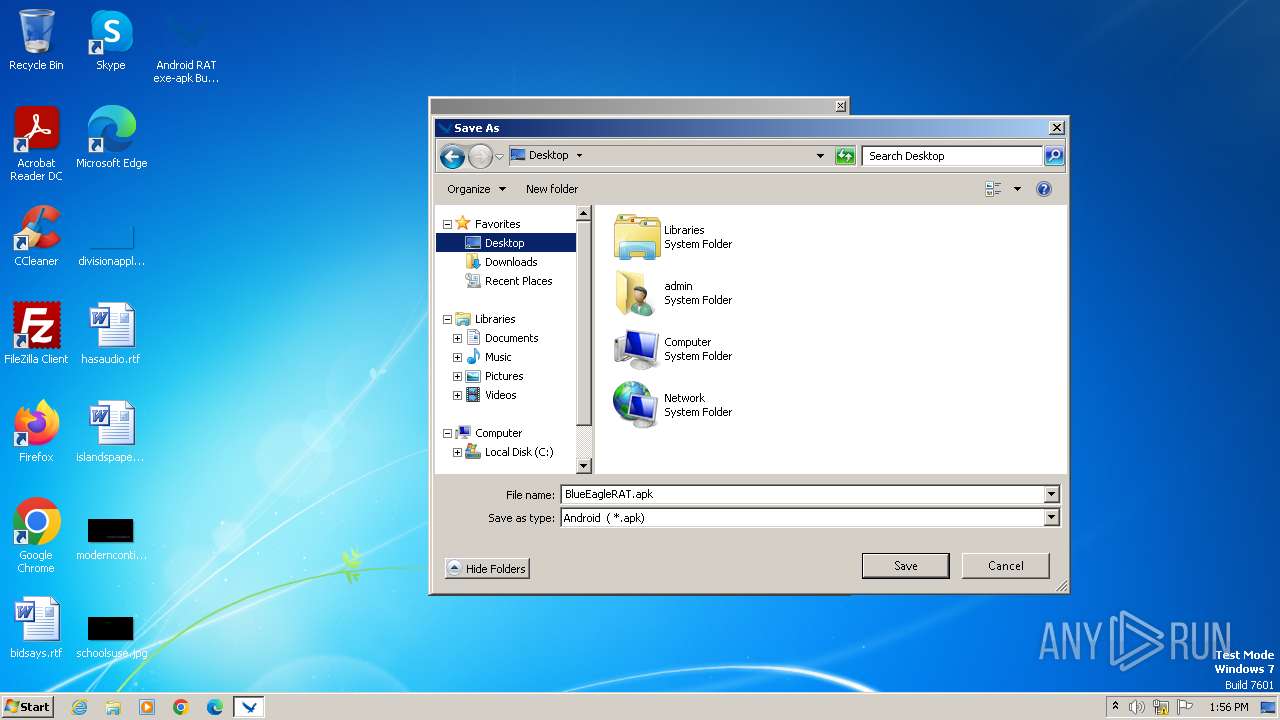Viewport: 1280px width, 720px height.
Task: Open the File name dropdown arrow
Action: 1051,494
